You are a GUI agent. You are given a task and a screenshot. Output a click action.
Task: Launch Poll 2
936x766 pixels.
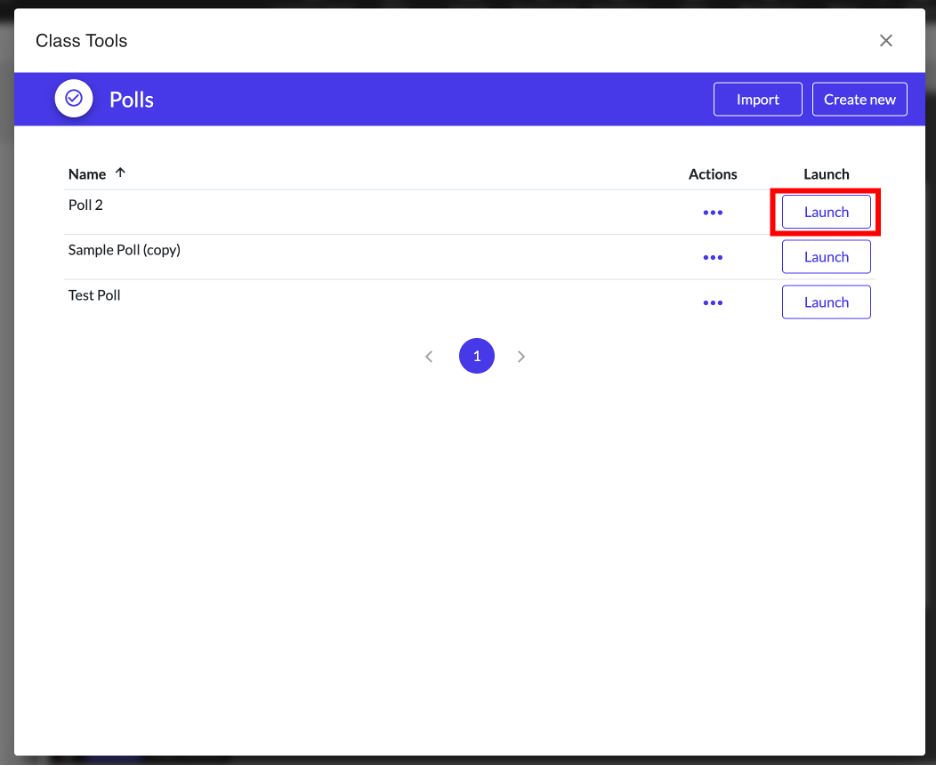[826, 212]
